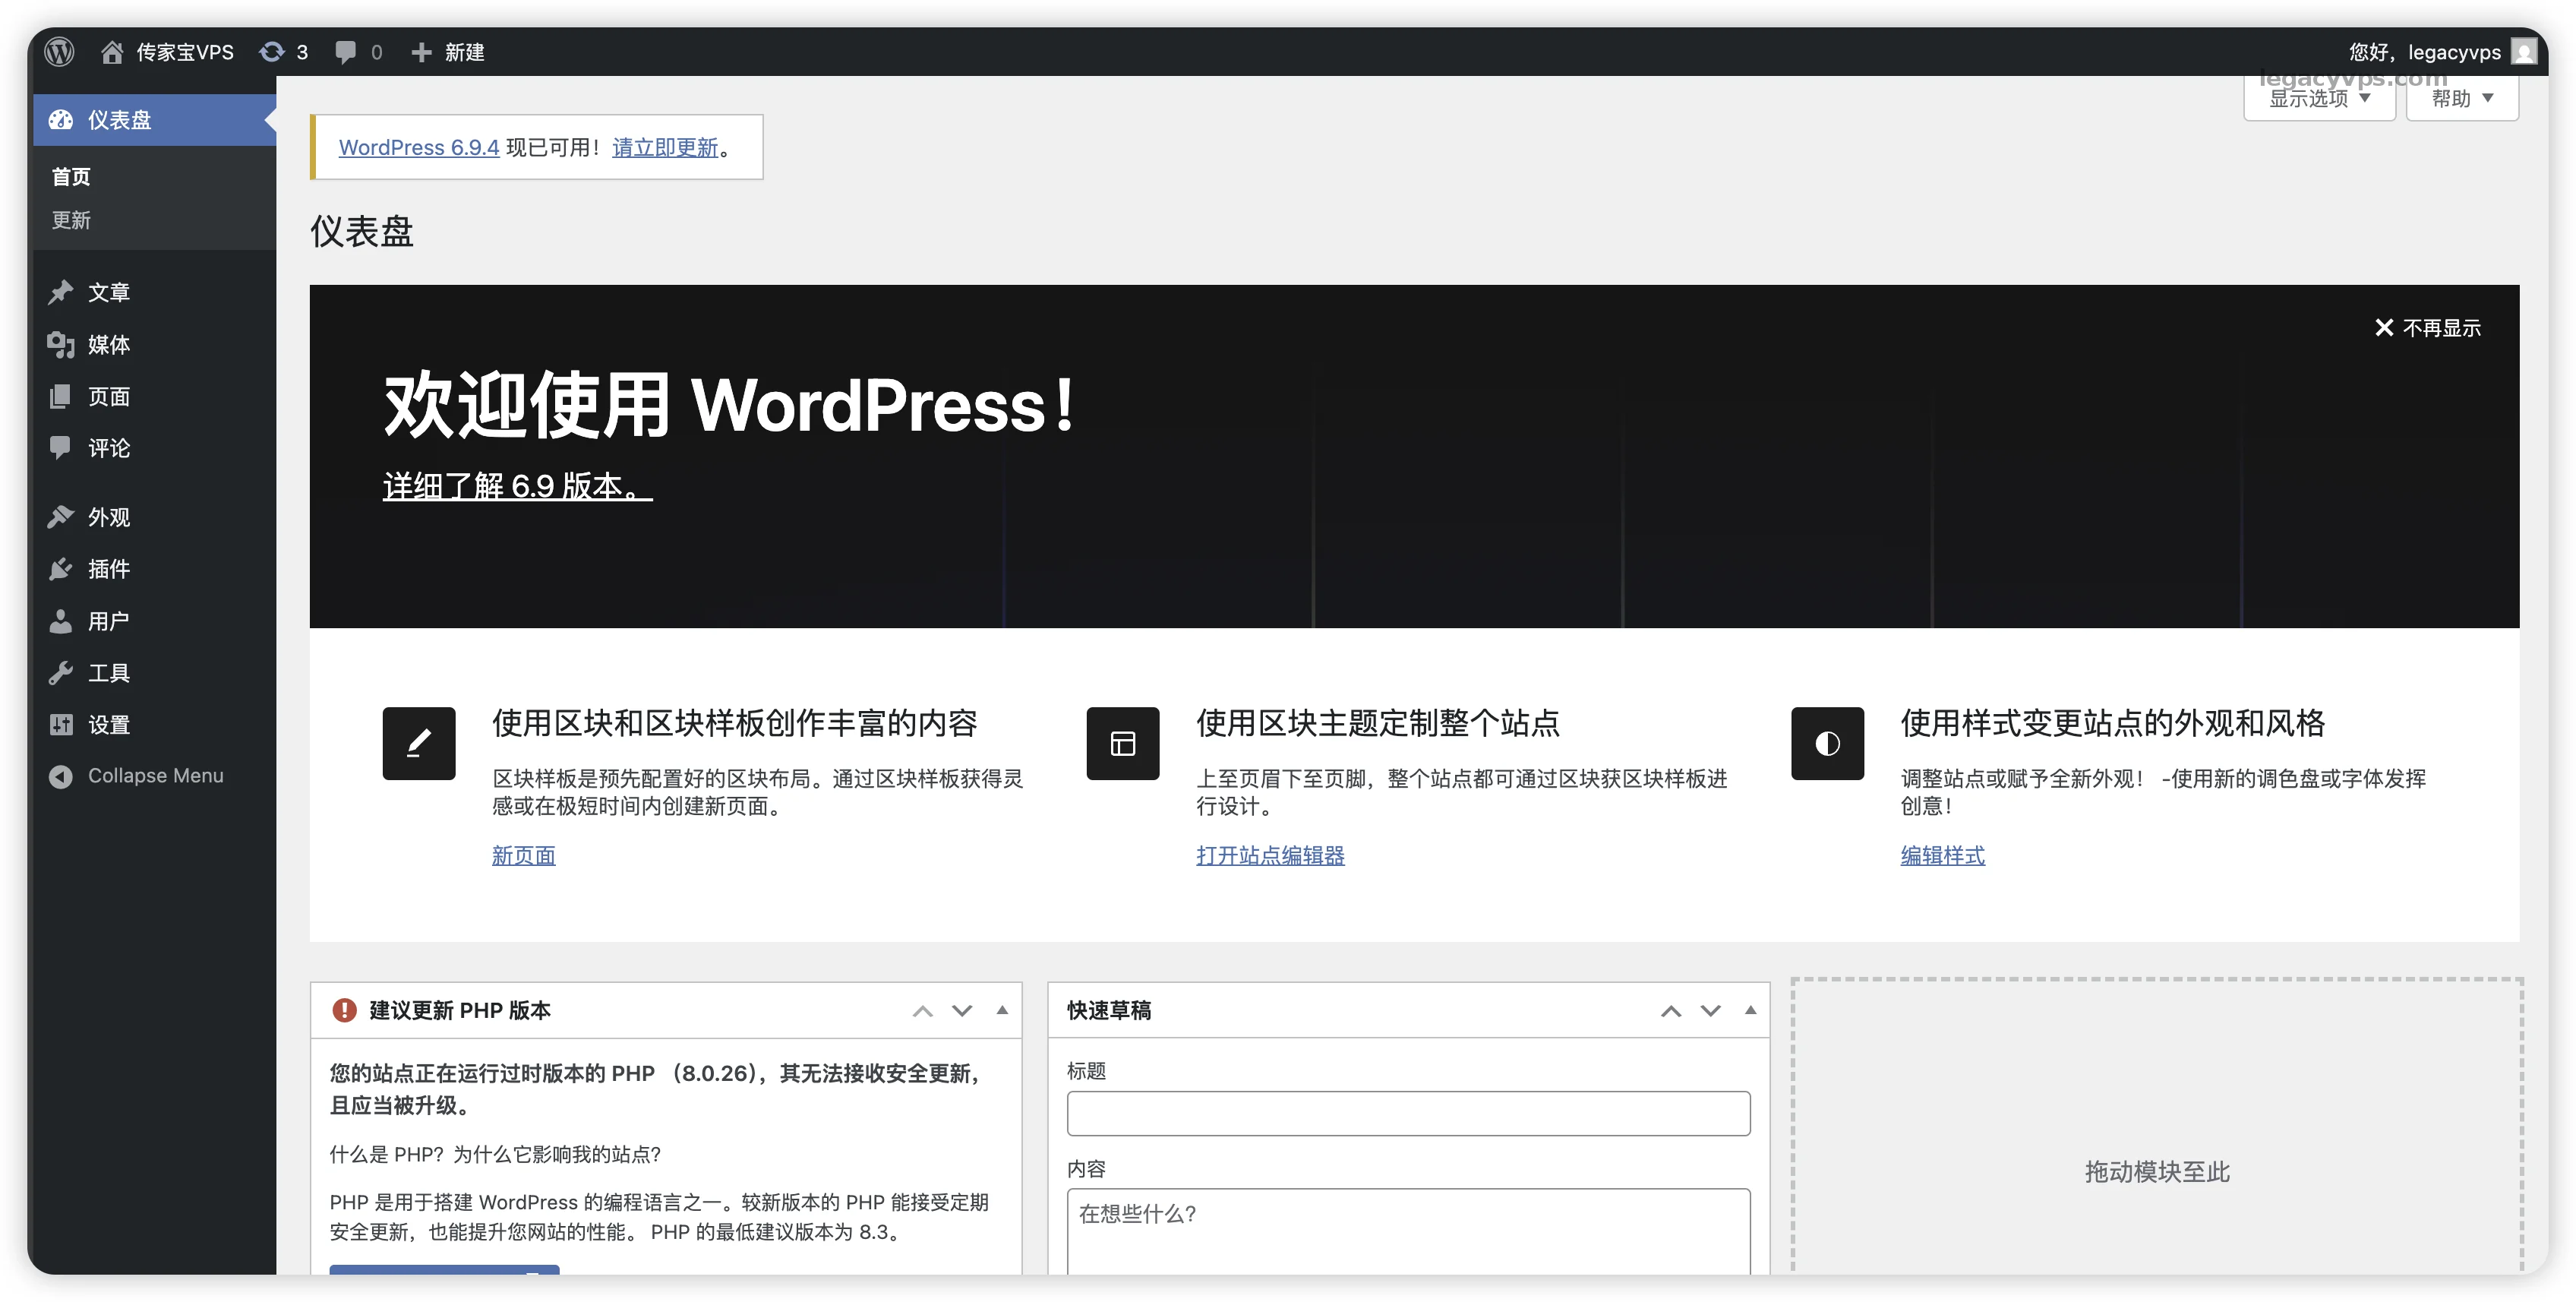Click the comments bubble icon in admin bar
2576x1302 pixels.
[346, 52]
